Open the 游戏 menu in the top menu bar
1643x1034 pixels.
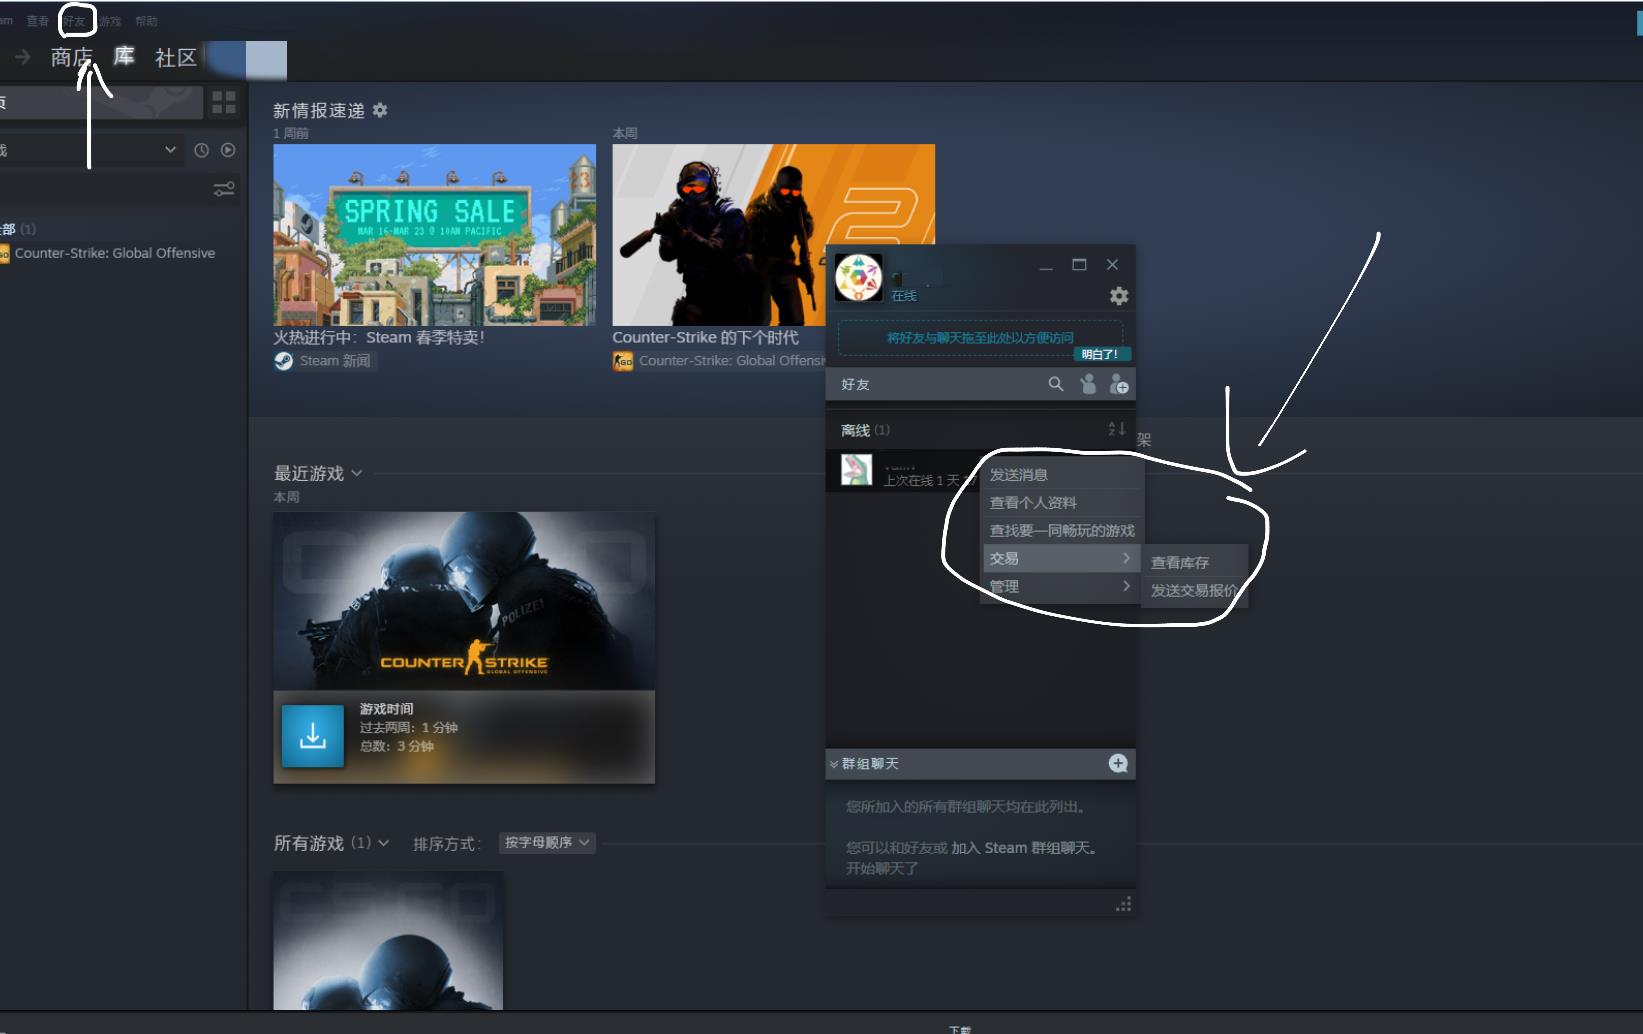(110, 21)
